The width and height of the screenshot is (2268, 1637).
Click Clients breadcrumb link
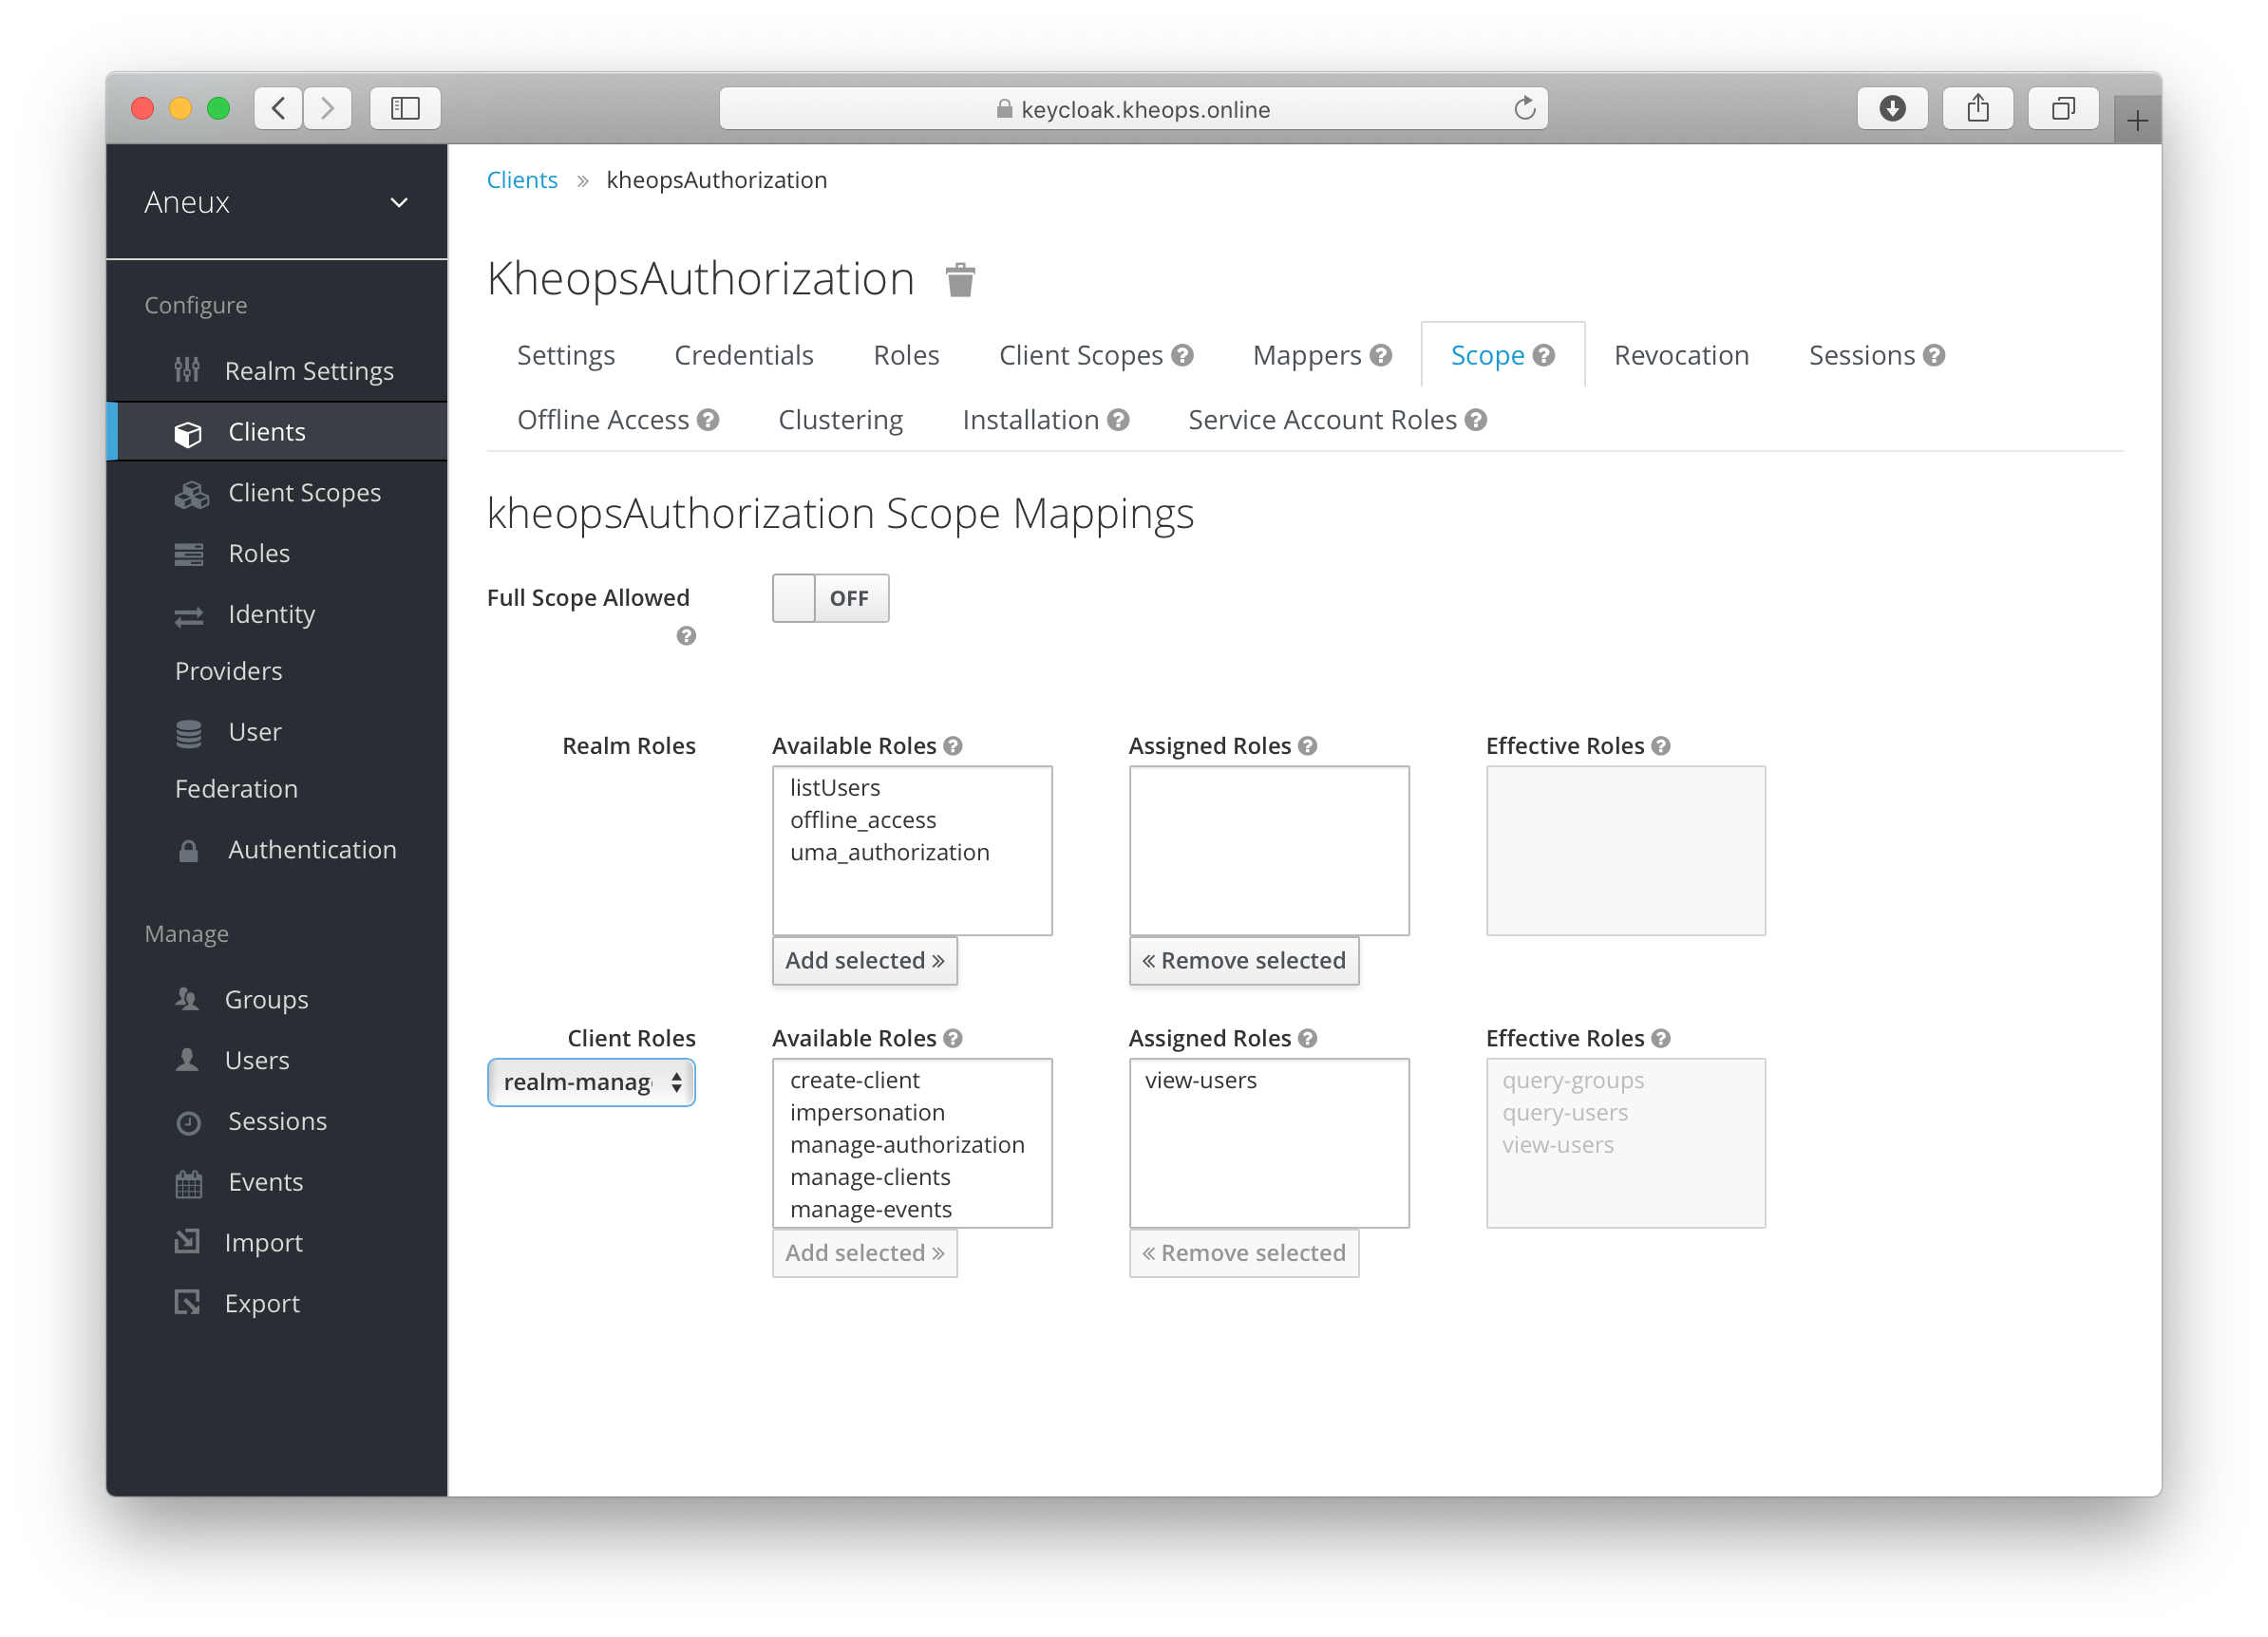pos(522,180)
